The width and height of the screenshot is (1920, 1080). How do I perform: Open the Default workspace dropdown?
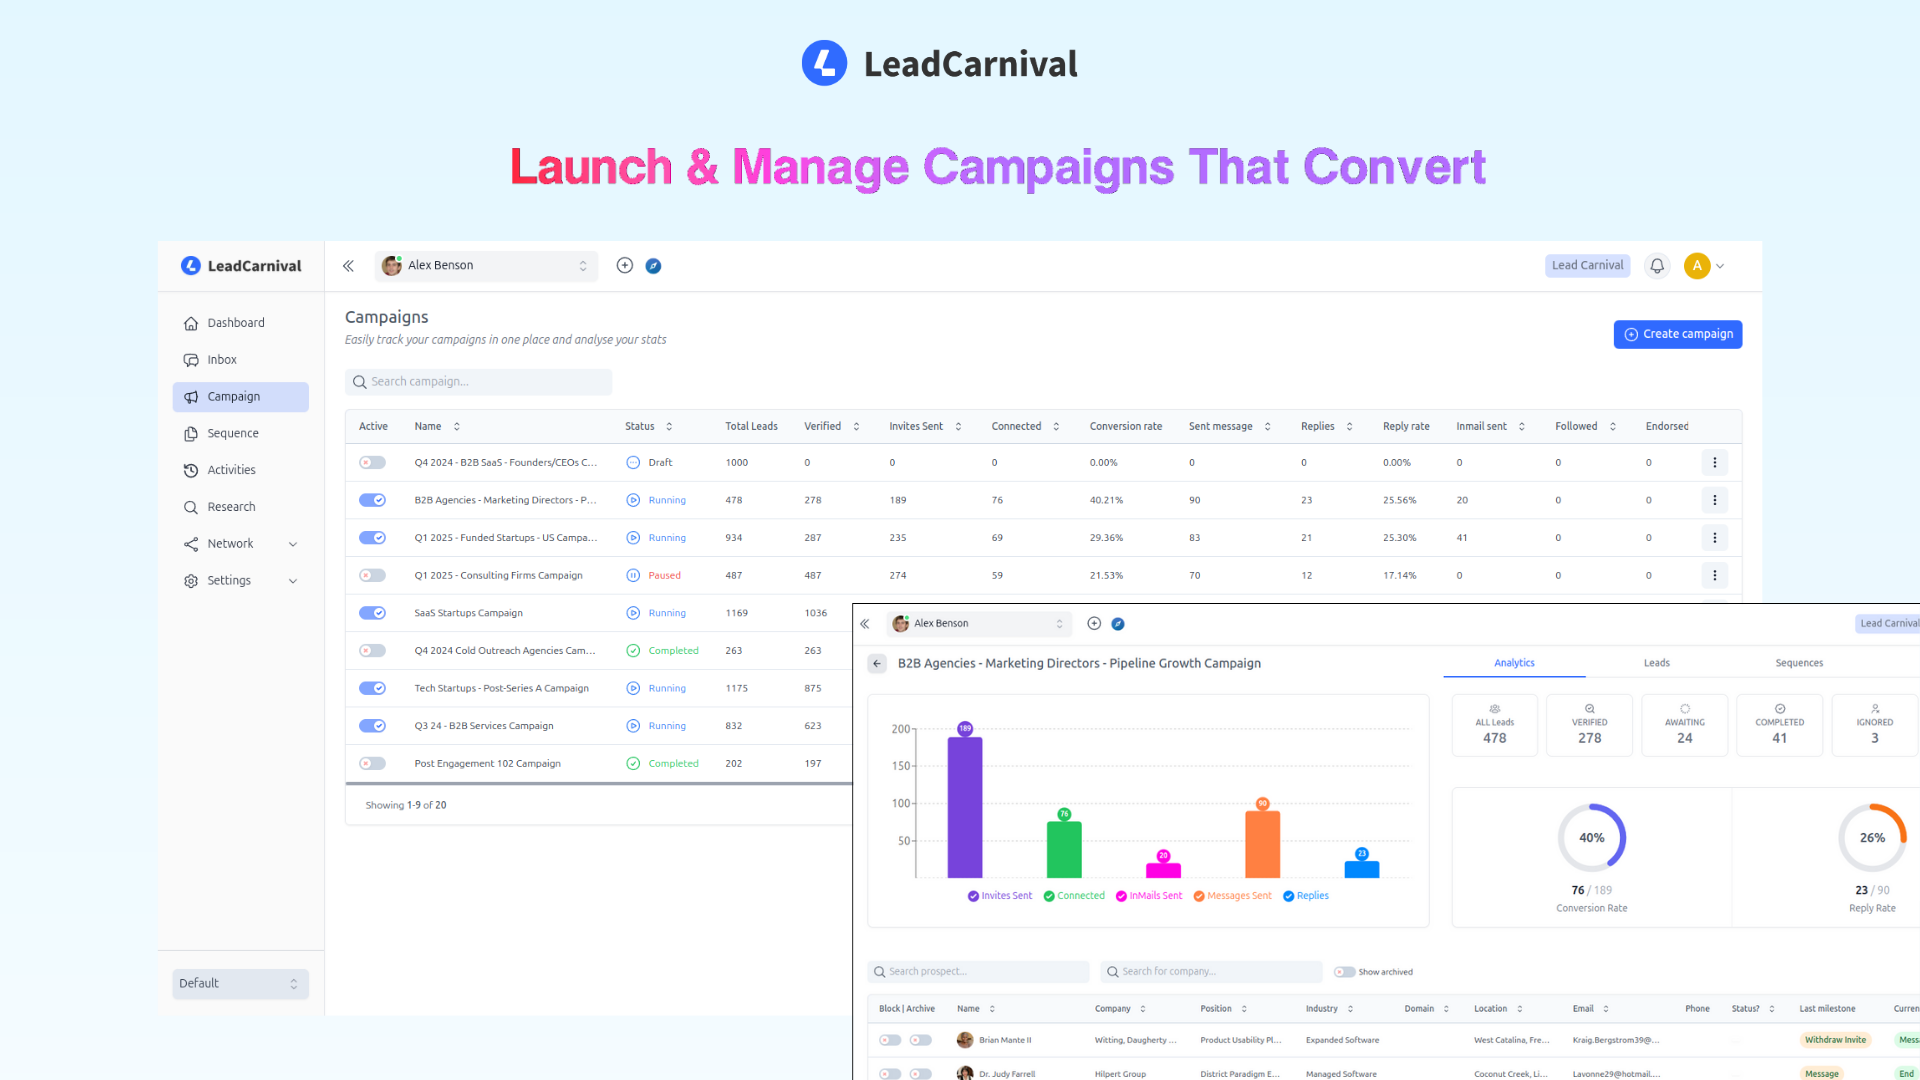[240, 984]
